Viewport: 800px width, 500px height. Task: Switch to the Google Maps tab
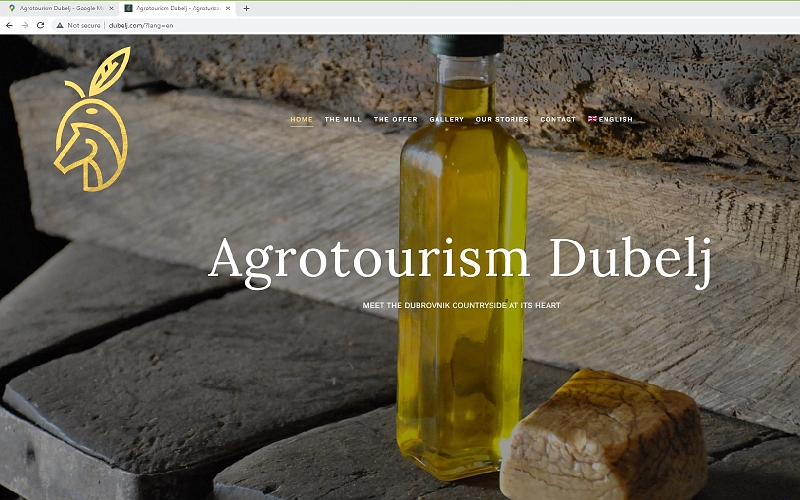[x=61, y=9]
